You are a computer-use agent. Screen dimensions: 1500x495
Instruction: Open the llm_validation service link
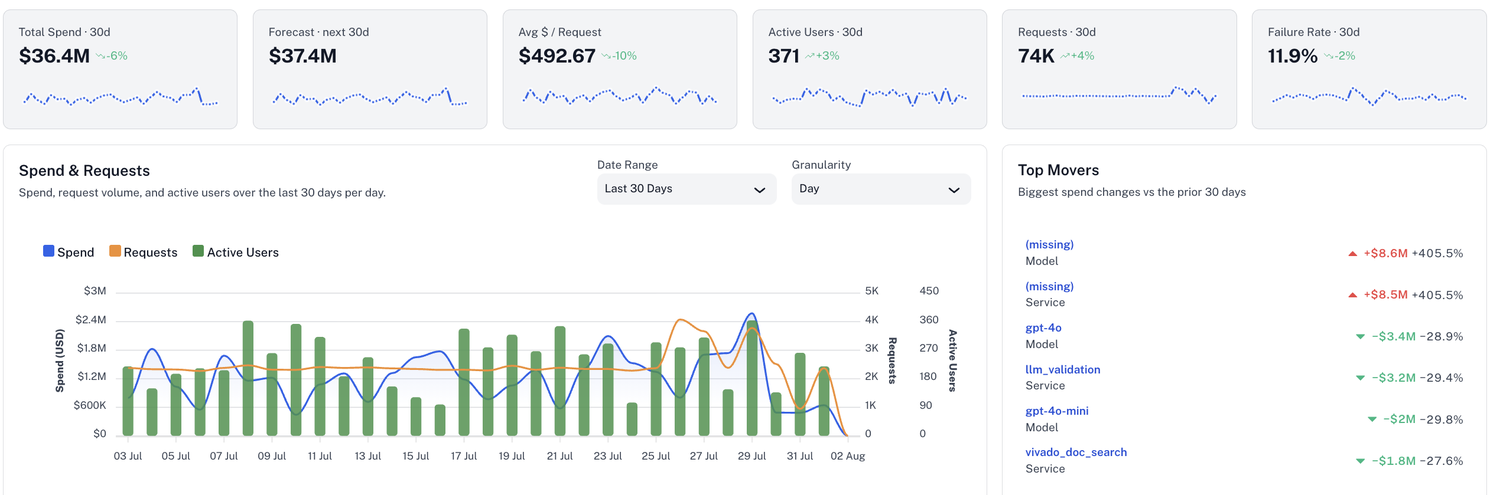pos(1063,370)
